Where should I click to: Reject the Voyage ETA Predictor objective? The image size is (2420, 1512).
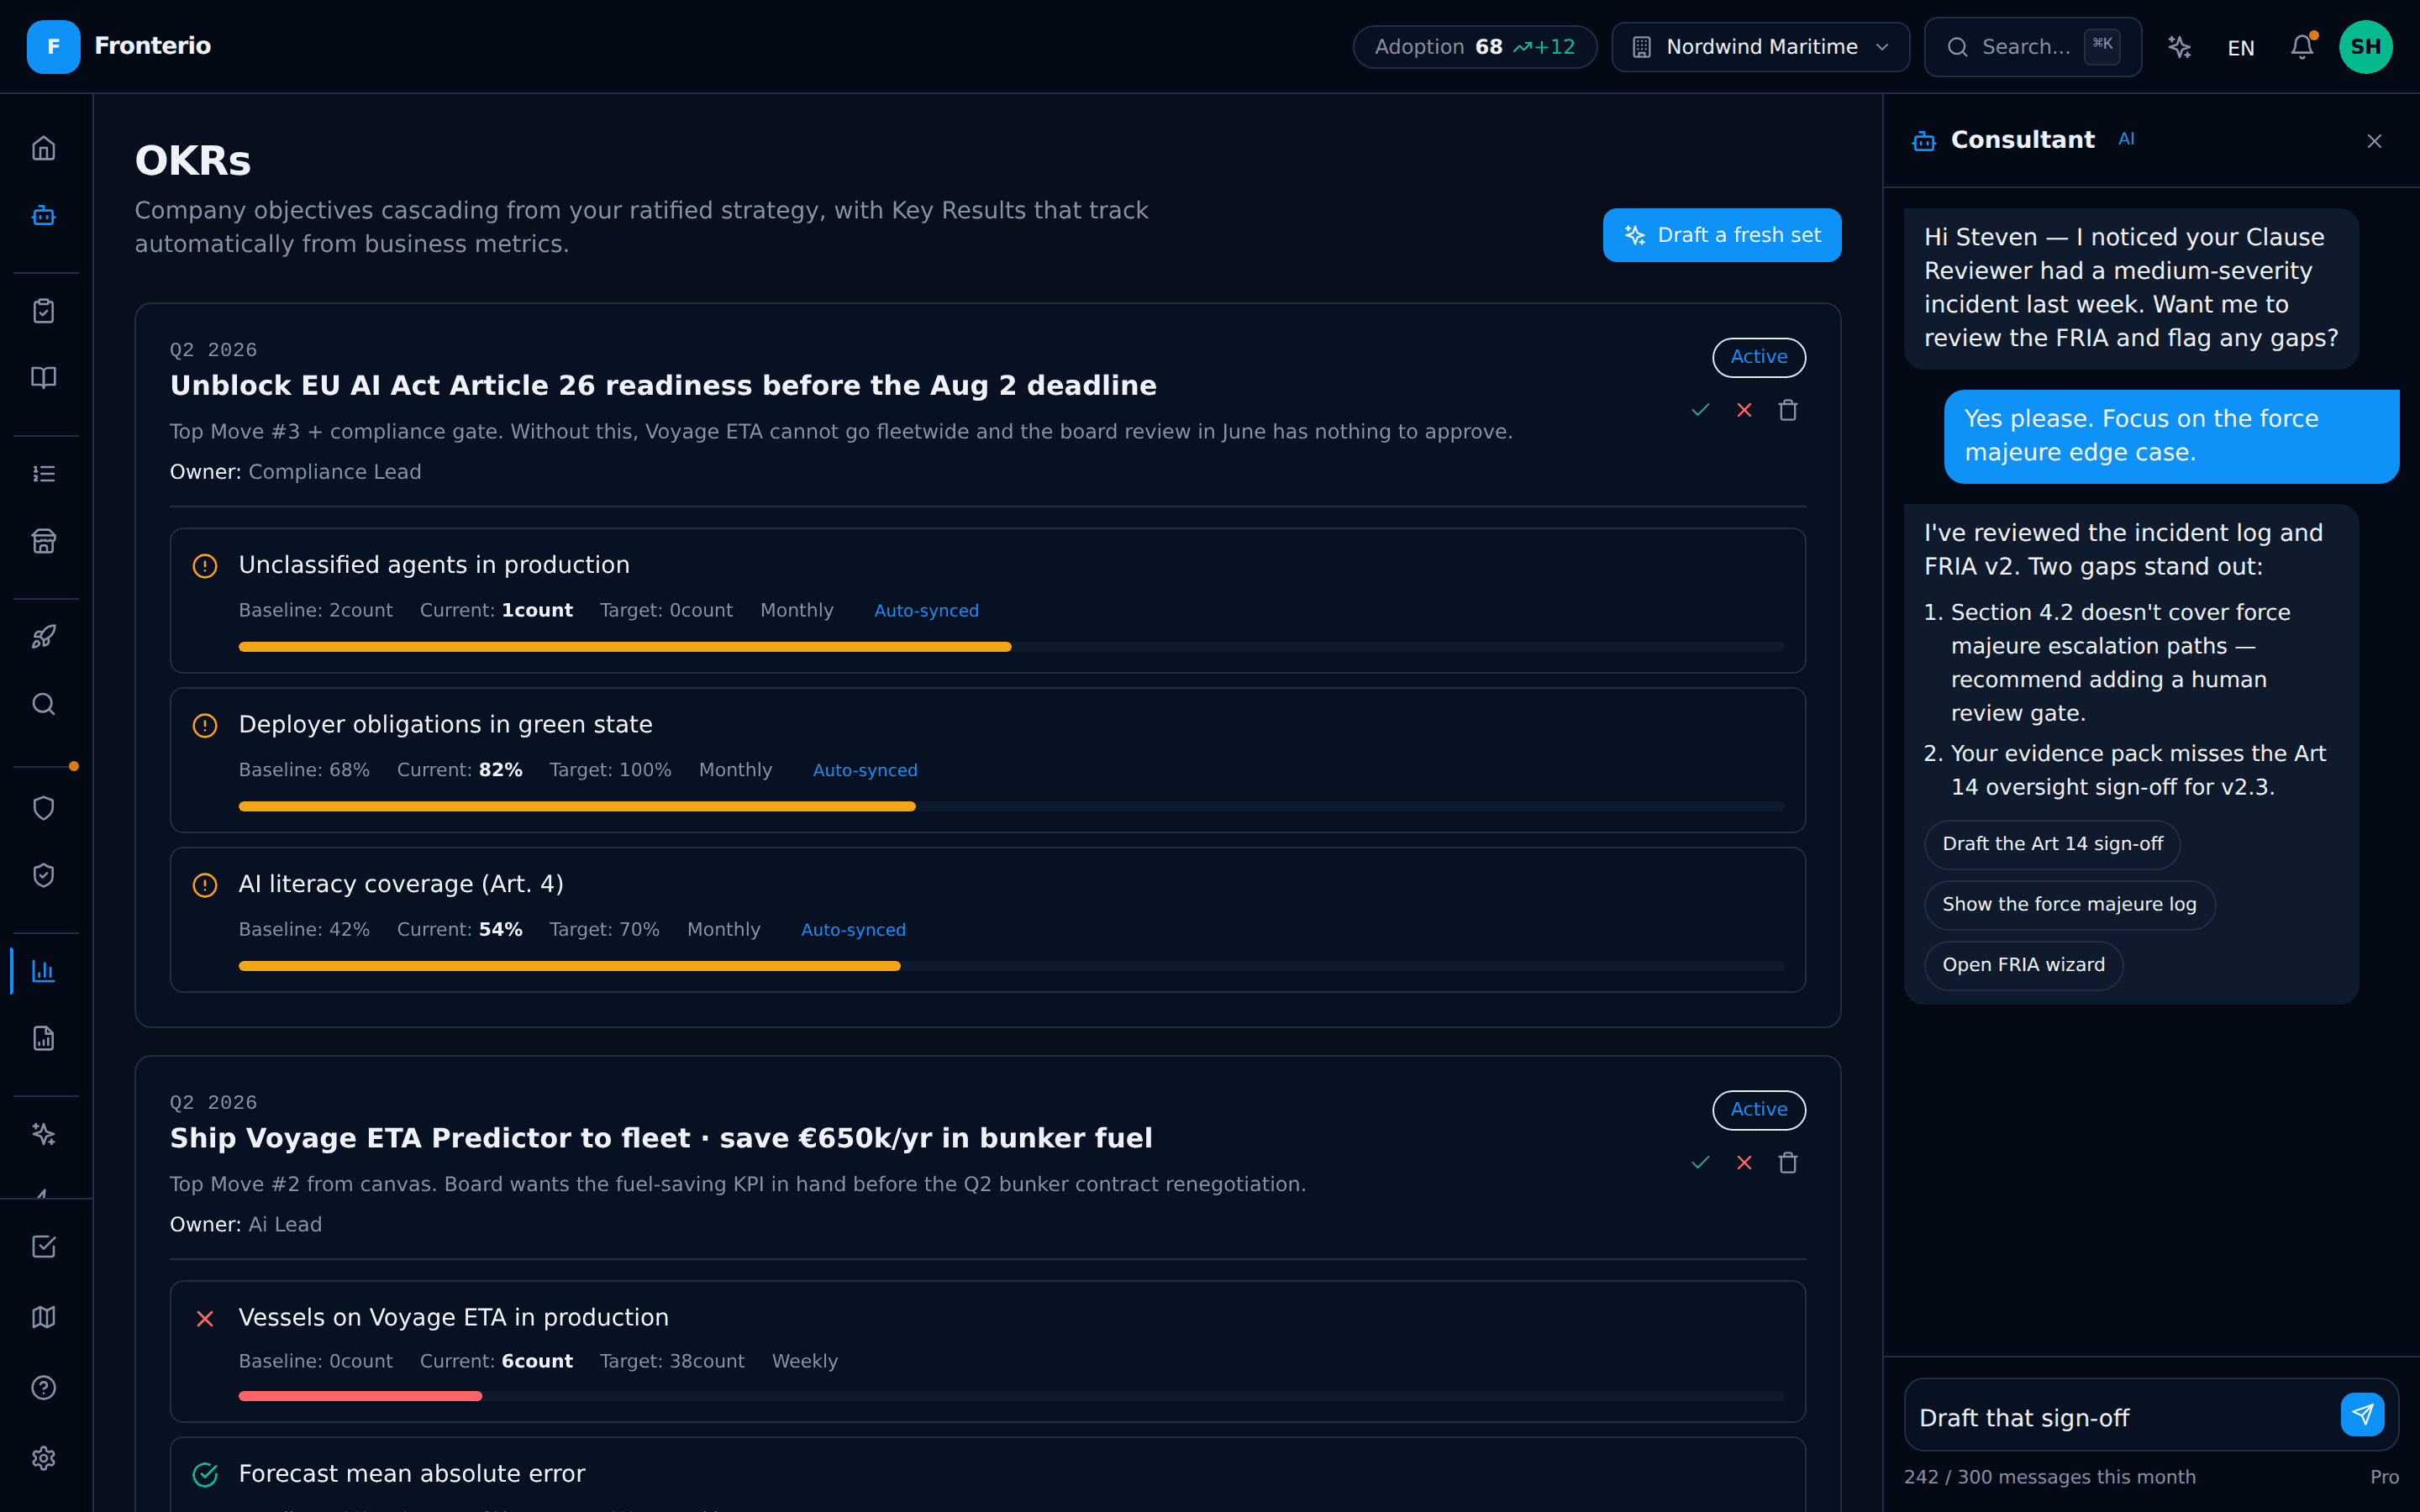[1744, 1163]
